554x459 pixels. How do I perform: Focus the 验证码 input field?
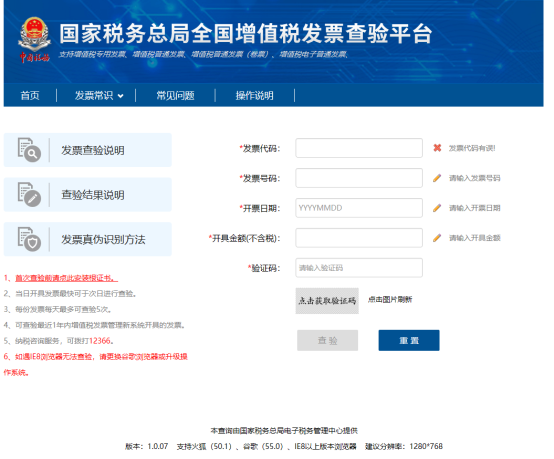click(x=359, y=268)
